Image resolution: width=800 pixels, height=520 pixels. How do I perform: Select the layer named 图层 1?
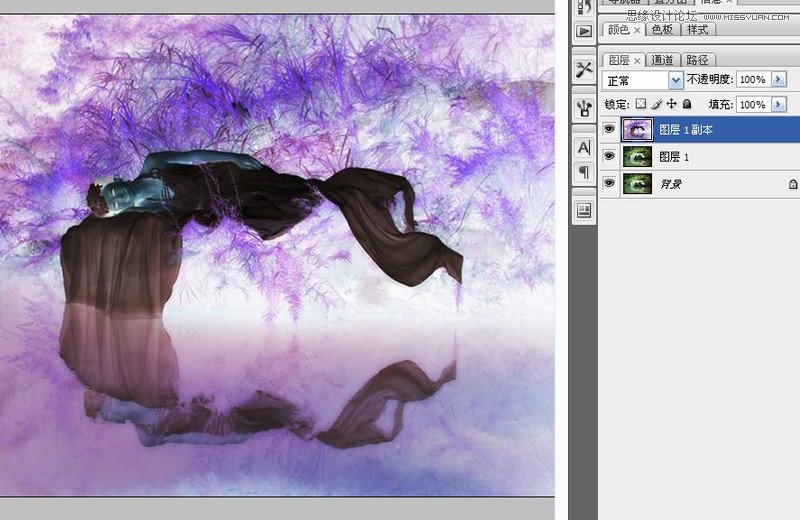(674, 157)
